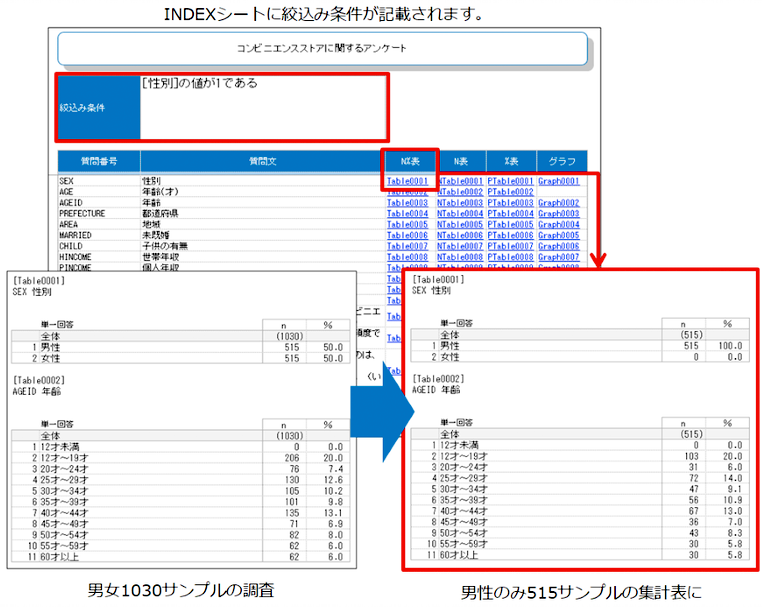
Task: Select the グラフ column header
Action: (x=562, y=161)
